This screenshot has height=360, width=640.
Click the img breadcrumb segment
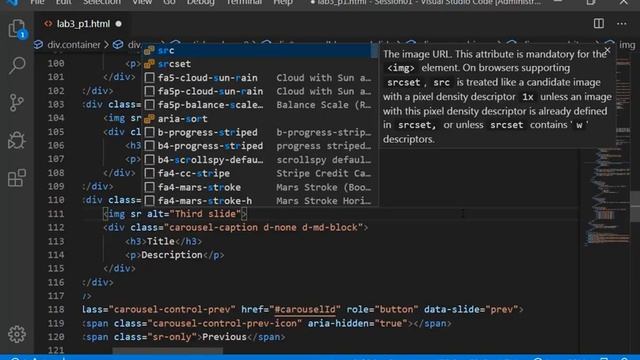(x=627, y=44)
